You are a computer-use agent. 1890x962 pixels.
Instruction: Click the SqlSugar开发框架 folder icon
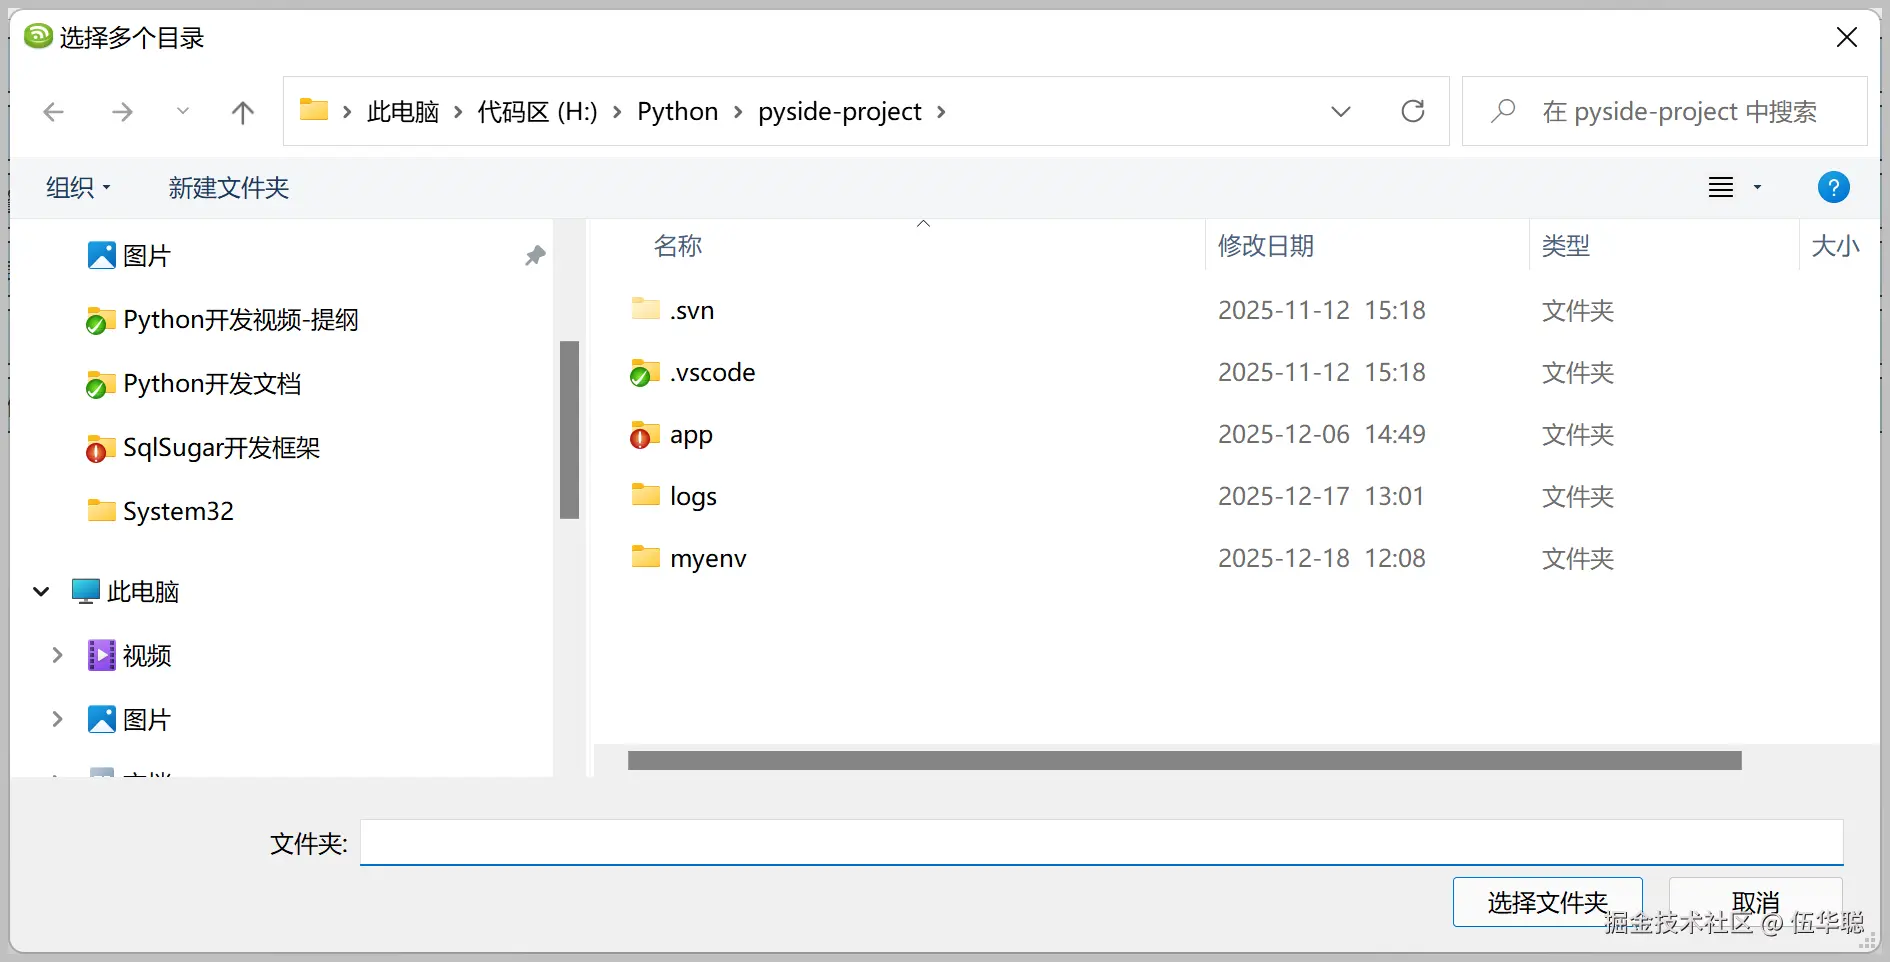(x=99, y=449)
